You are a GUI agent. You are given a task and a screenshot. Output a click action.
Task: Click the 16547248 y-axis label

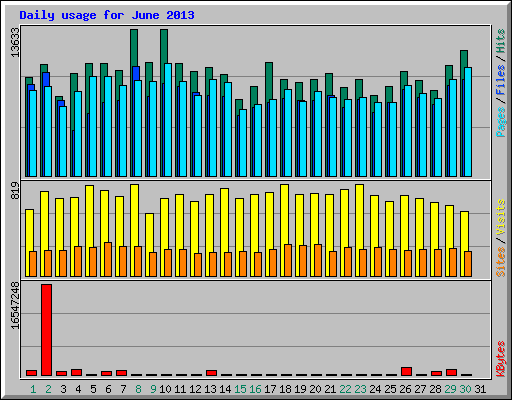click(x=15, y=306)
